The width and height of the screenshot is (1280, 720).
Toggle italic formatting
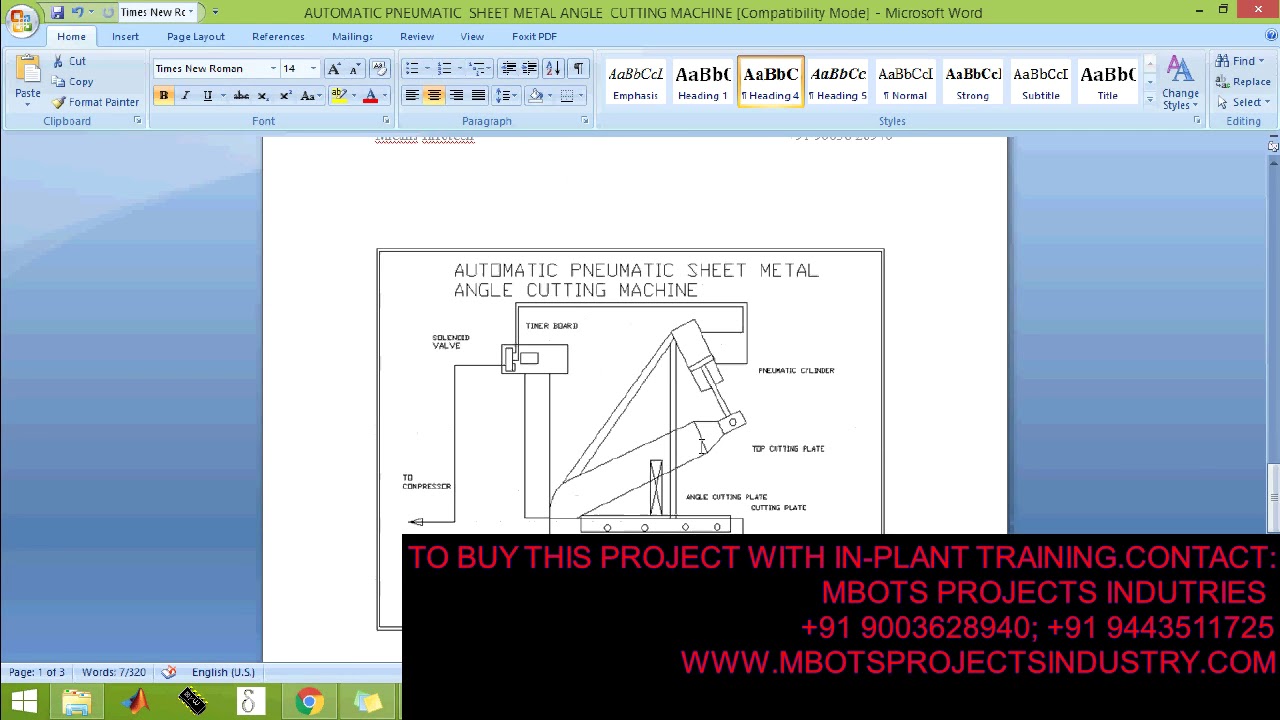(x=185, y=96)
